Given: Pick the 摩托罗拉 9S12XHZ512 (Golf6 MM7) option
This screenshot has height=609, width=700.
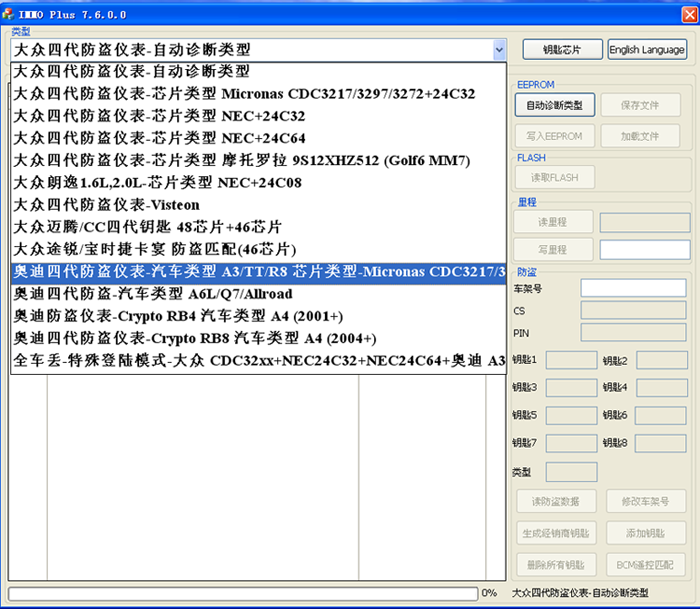Looking at the screenshot, I should tap(258, 160).
